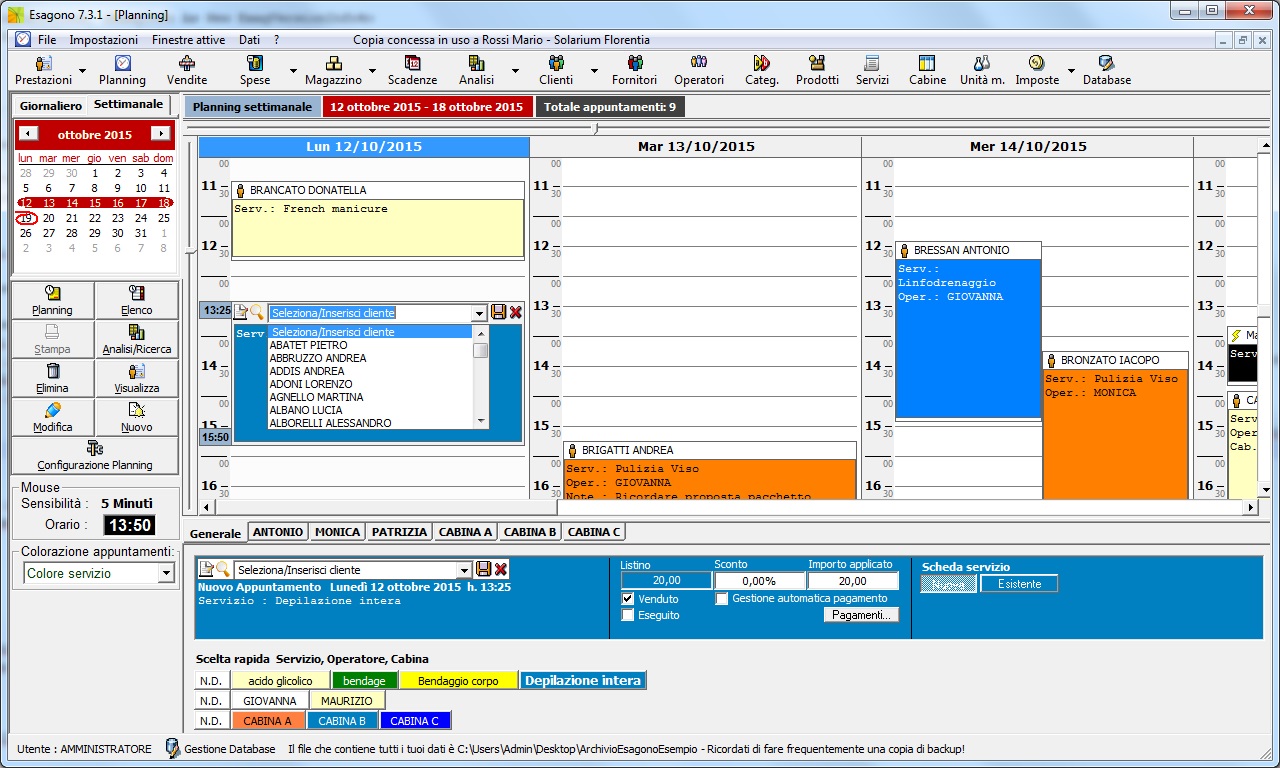Open the bottom panel client dropdown
The image size is (1280, 768).
coord(463,570)
